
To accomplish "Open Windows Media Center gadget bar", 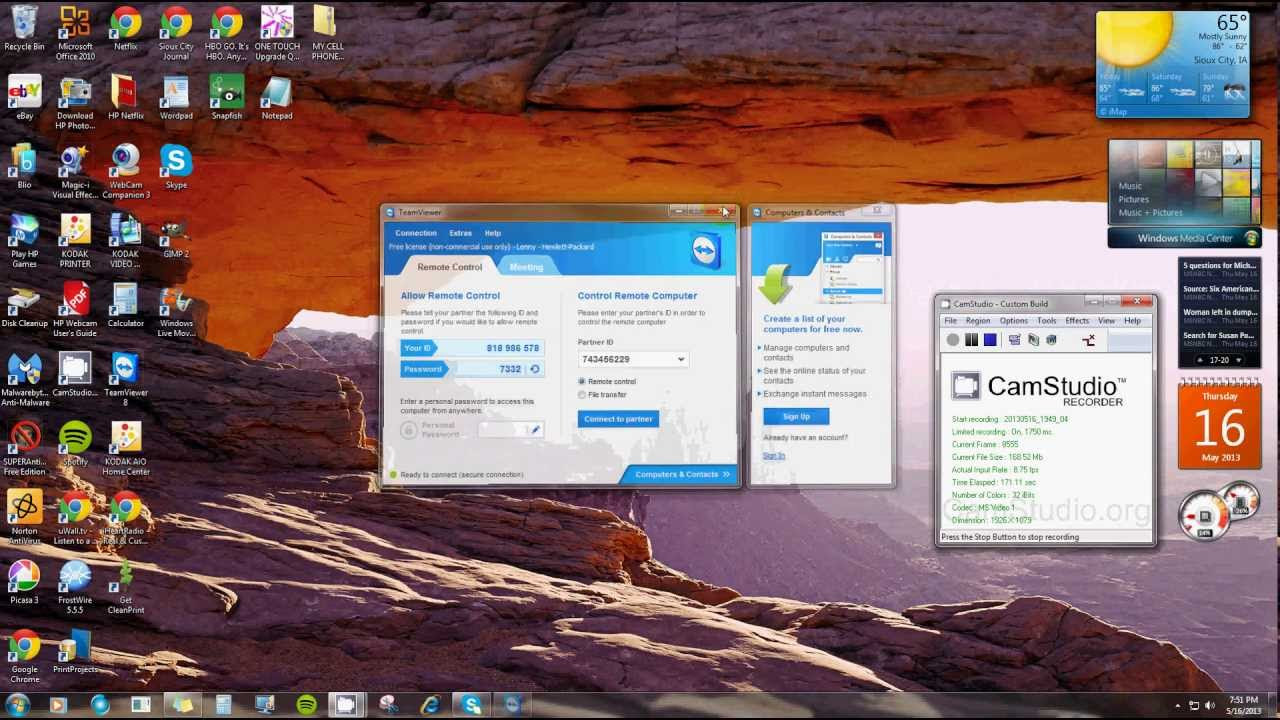I will tap(1185, 238).
